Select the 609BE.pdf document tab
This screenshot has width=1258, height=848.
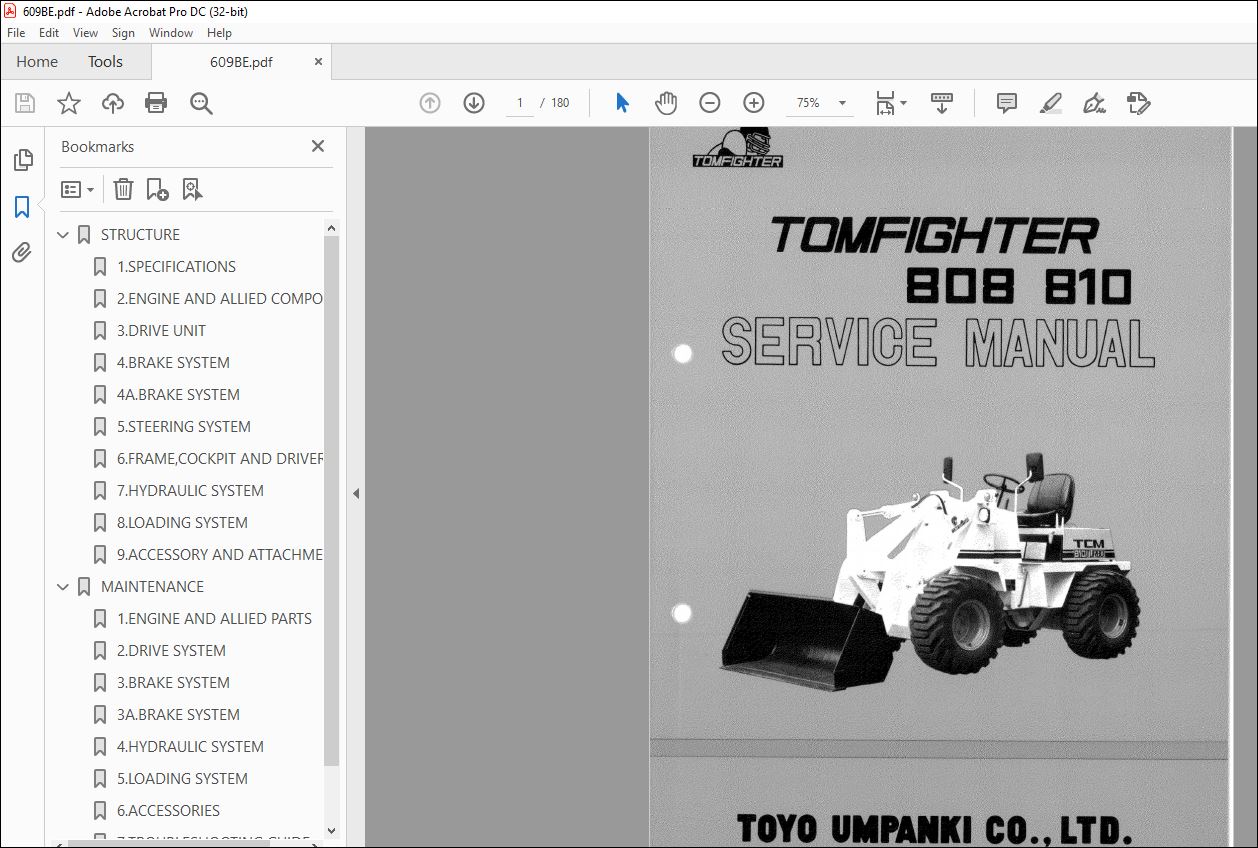(x=241, y=61)
